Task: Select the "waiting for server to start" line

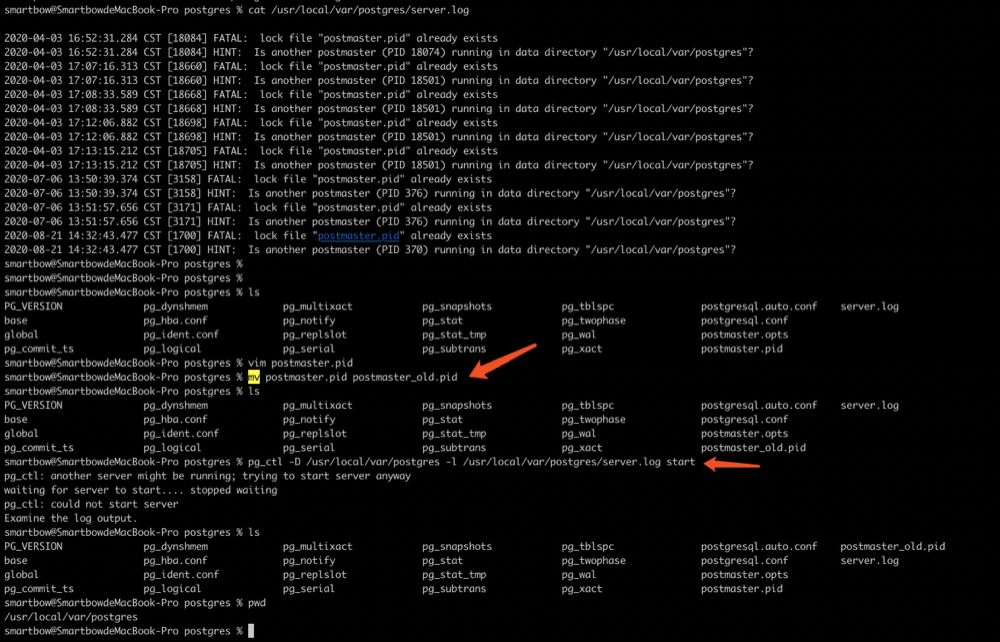Action: (140, 490)
